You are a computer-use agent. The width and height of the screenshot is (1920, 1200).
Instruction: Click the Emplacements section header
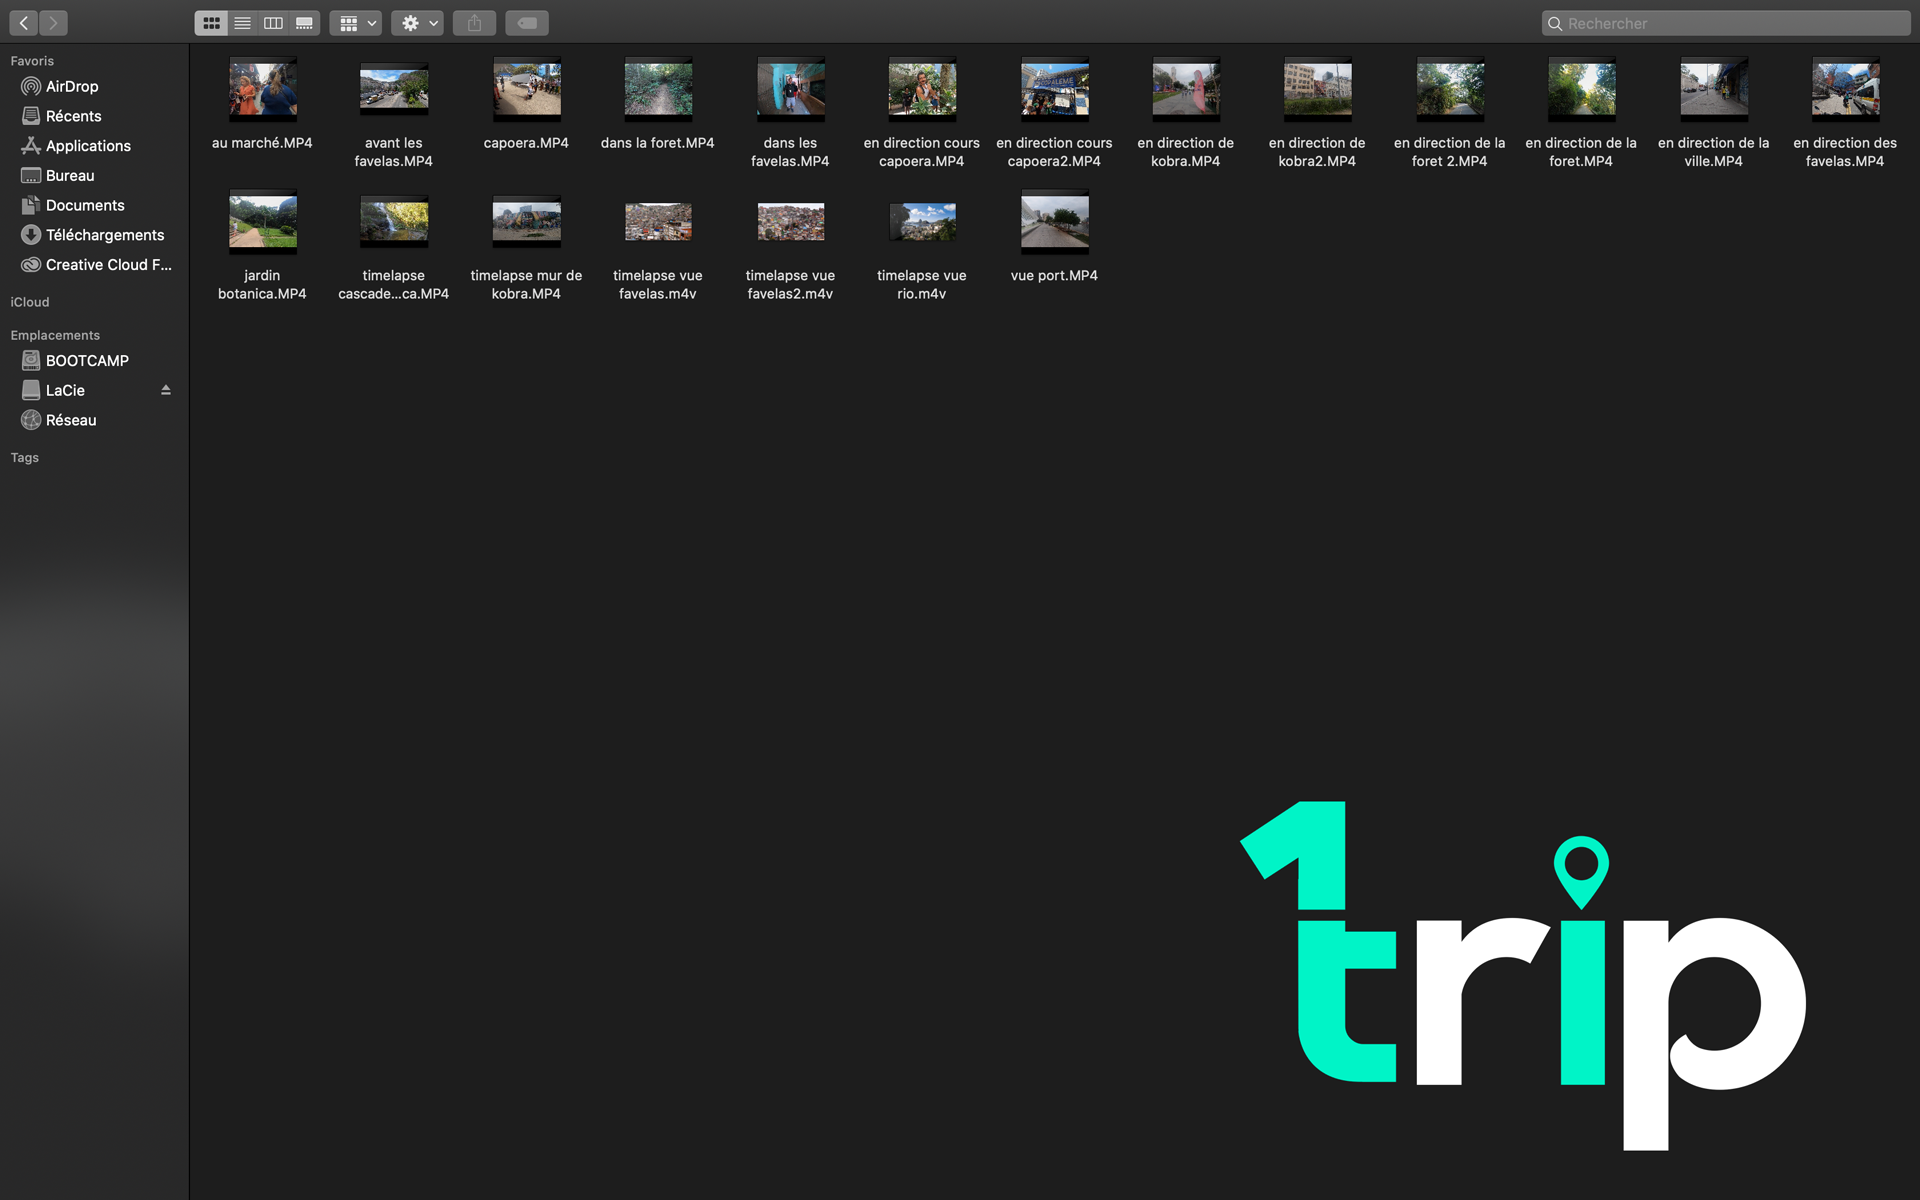pos(55,335)
